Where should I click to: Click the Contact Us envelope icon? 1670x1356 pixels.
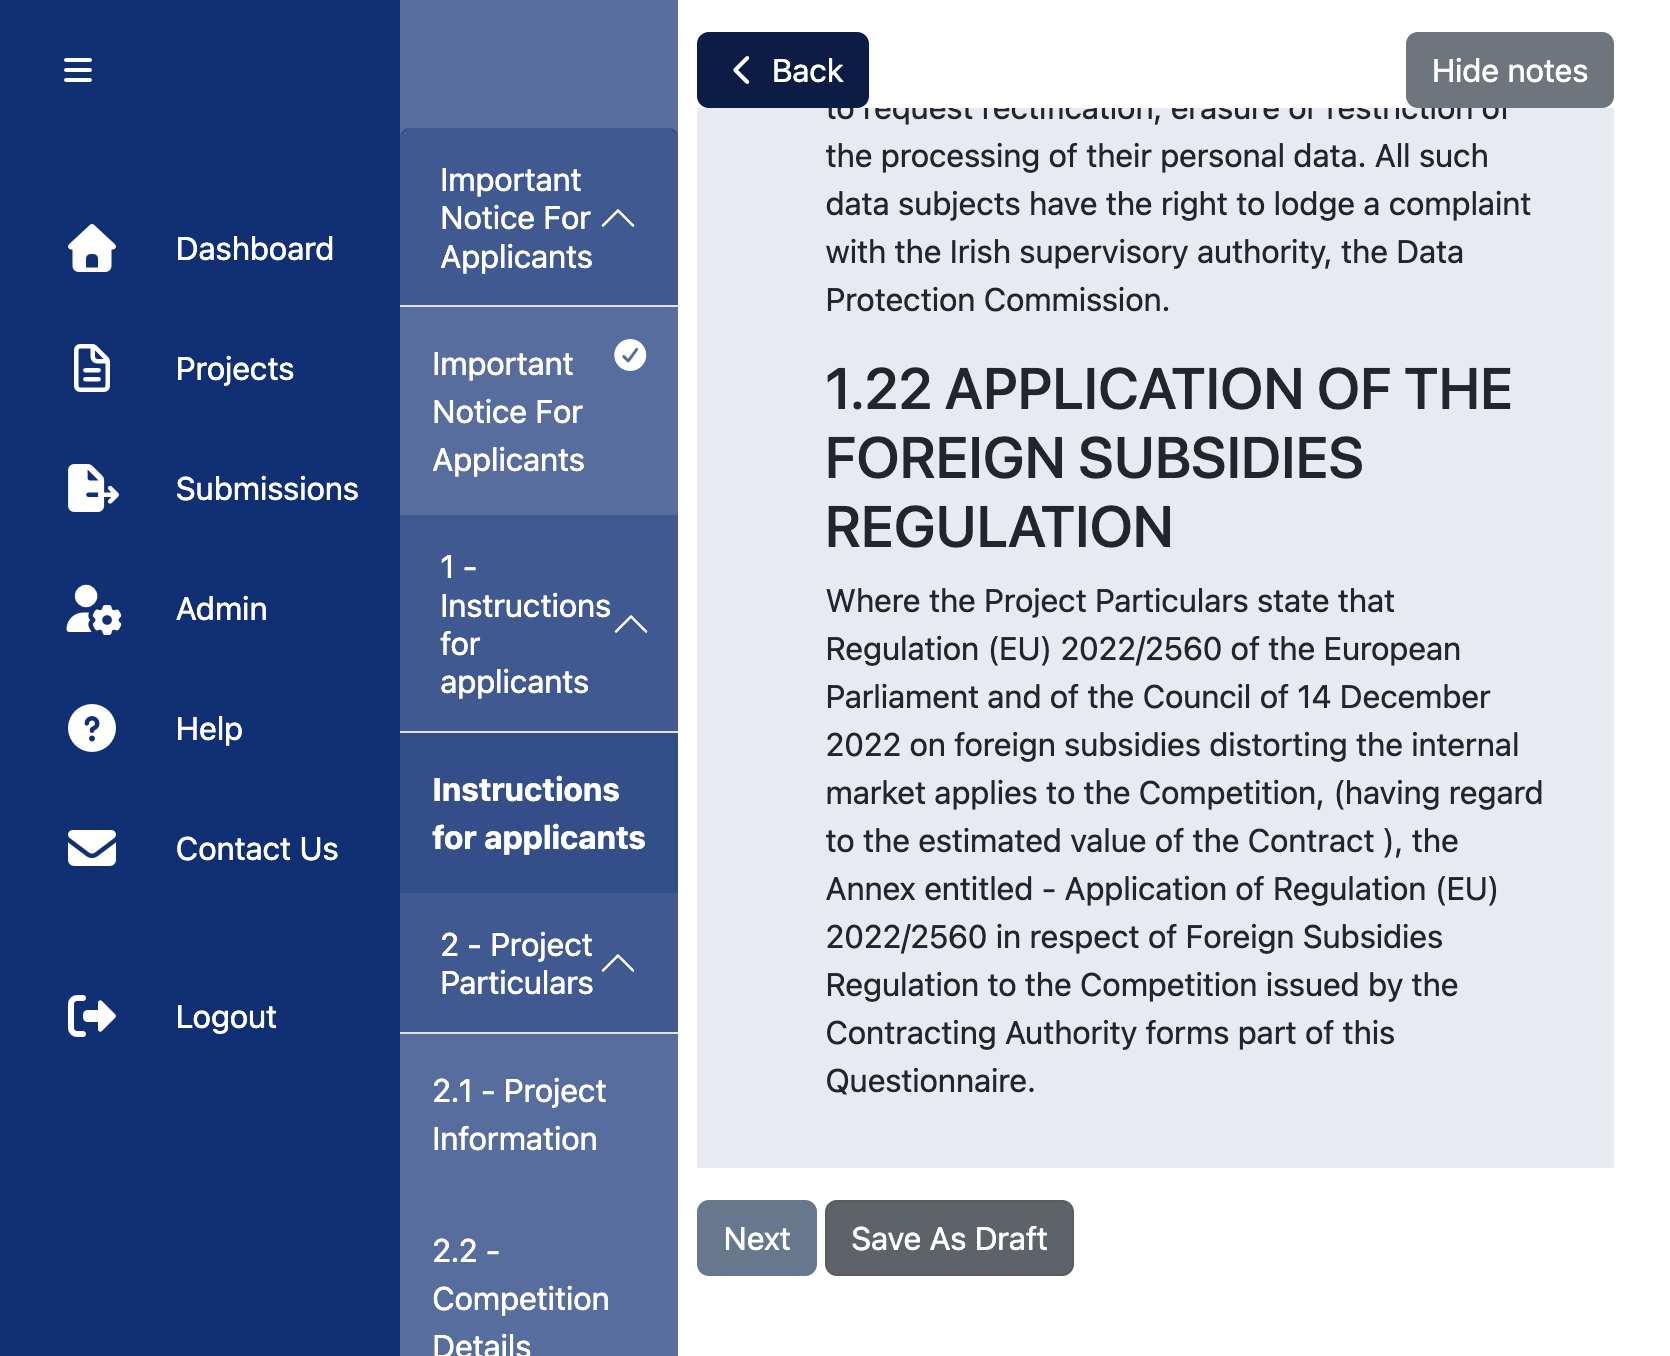pos(92,848)
